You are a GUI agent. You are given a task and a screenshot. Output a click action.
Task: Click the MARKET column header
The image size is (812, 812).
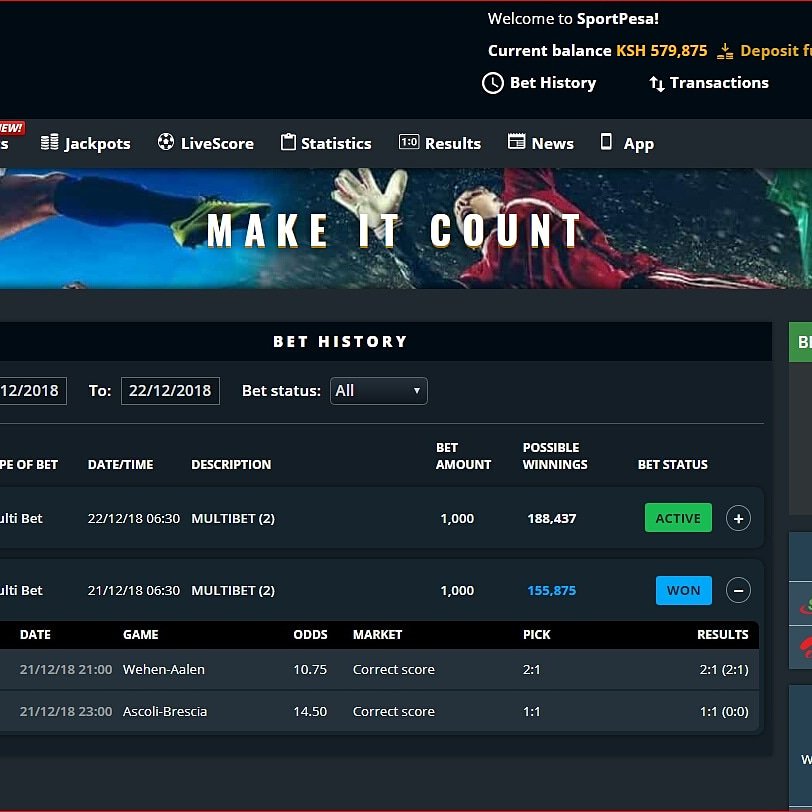point(378,634)
